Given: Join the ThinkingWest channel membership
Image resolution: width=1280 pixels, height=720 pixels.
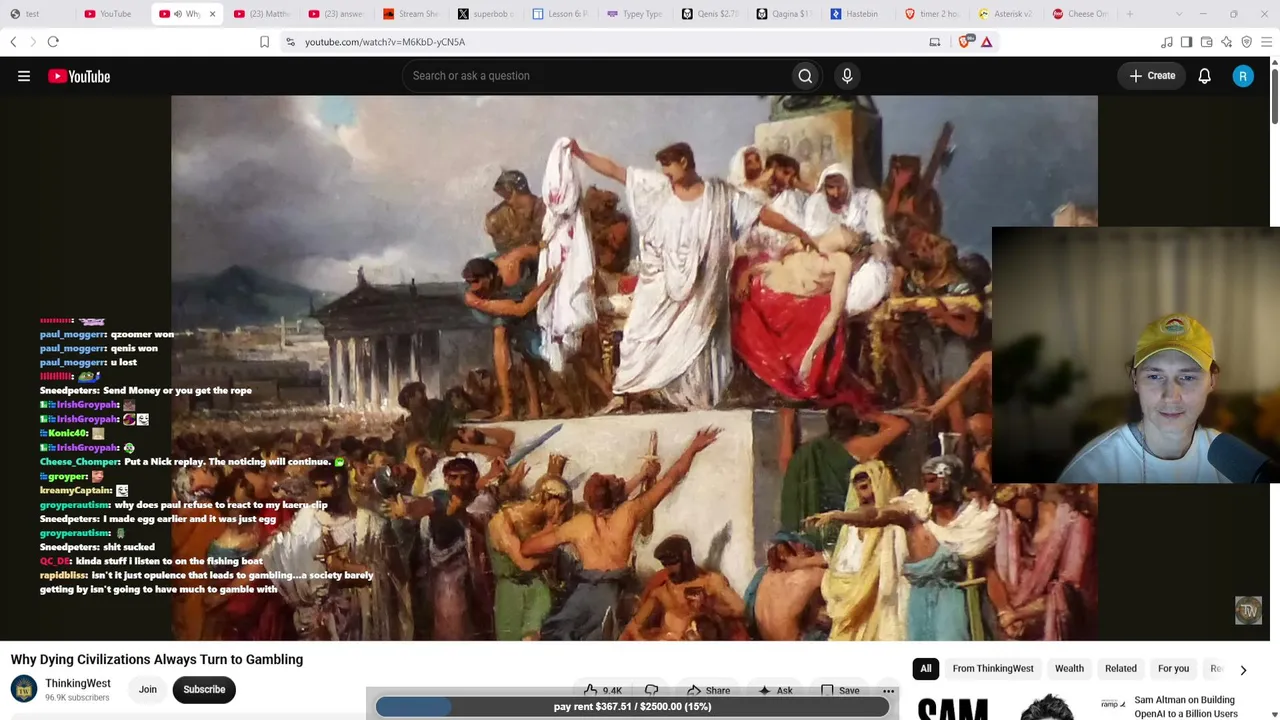Looking at the screenshot, I should click(147, 689).
